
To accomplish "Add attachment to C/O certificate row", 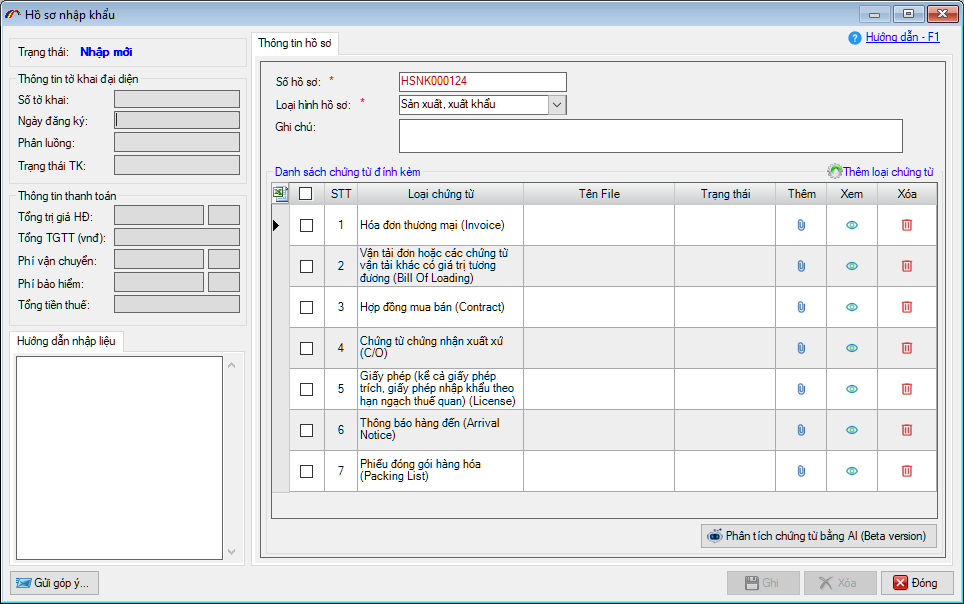I will pyautogui.click(x=801, y=348).
